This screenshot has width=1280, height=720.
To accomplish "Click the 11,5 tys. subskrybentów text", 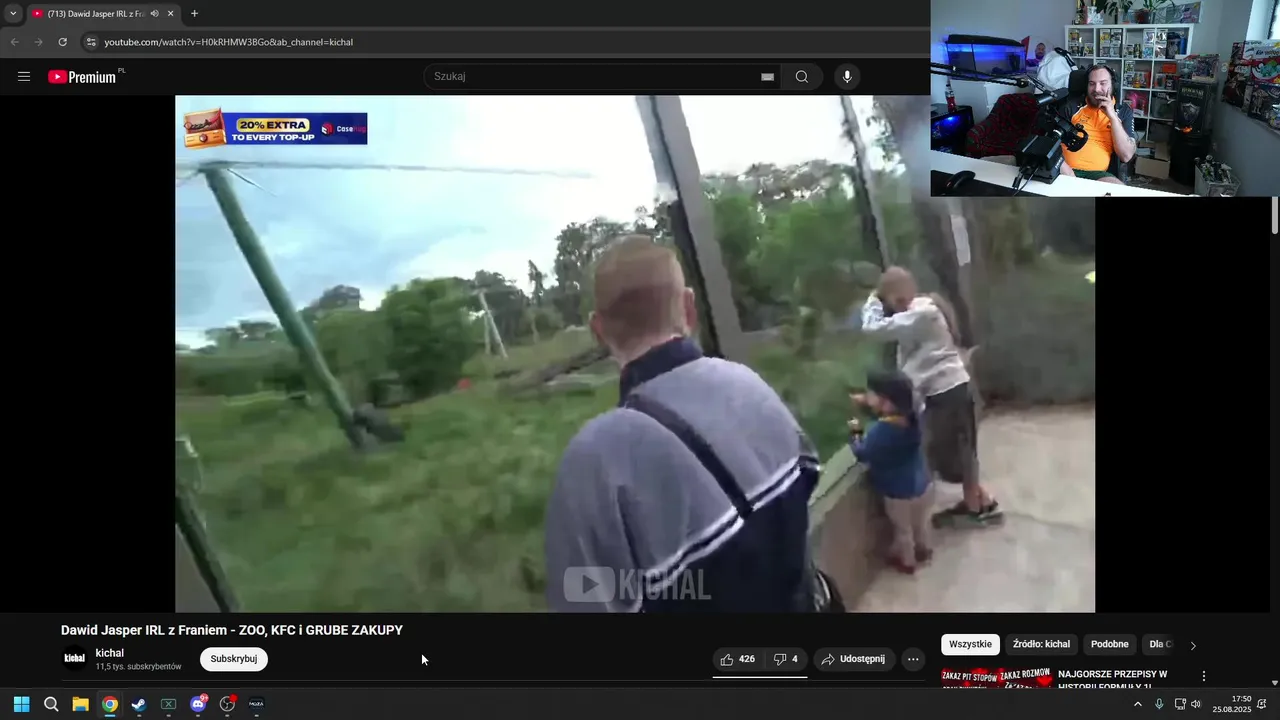I will pos(139,667).
